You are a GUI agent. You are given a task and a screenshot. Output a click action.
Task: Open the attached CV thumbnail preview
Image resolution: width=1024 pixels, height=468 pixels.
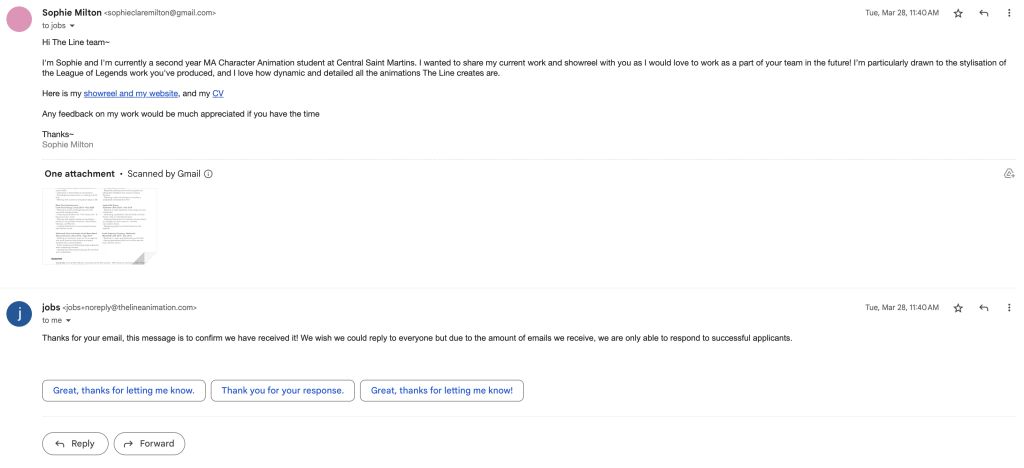pyautogui.click(x=99, y=226)
